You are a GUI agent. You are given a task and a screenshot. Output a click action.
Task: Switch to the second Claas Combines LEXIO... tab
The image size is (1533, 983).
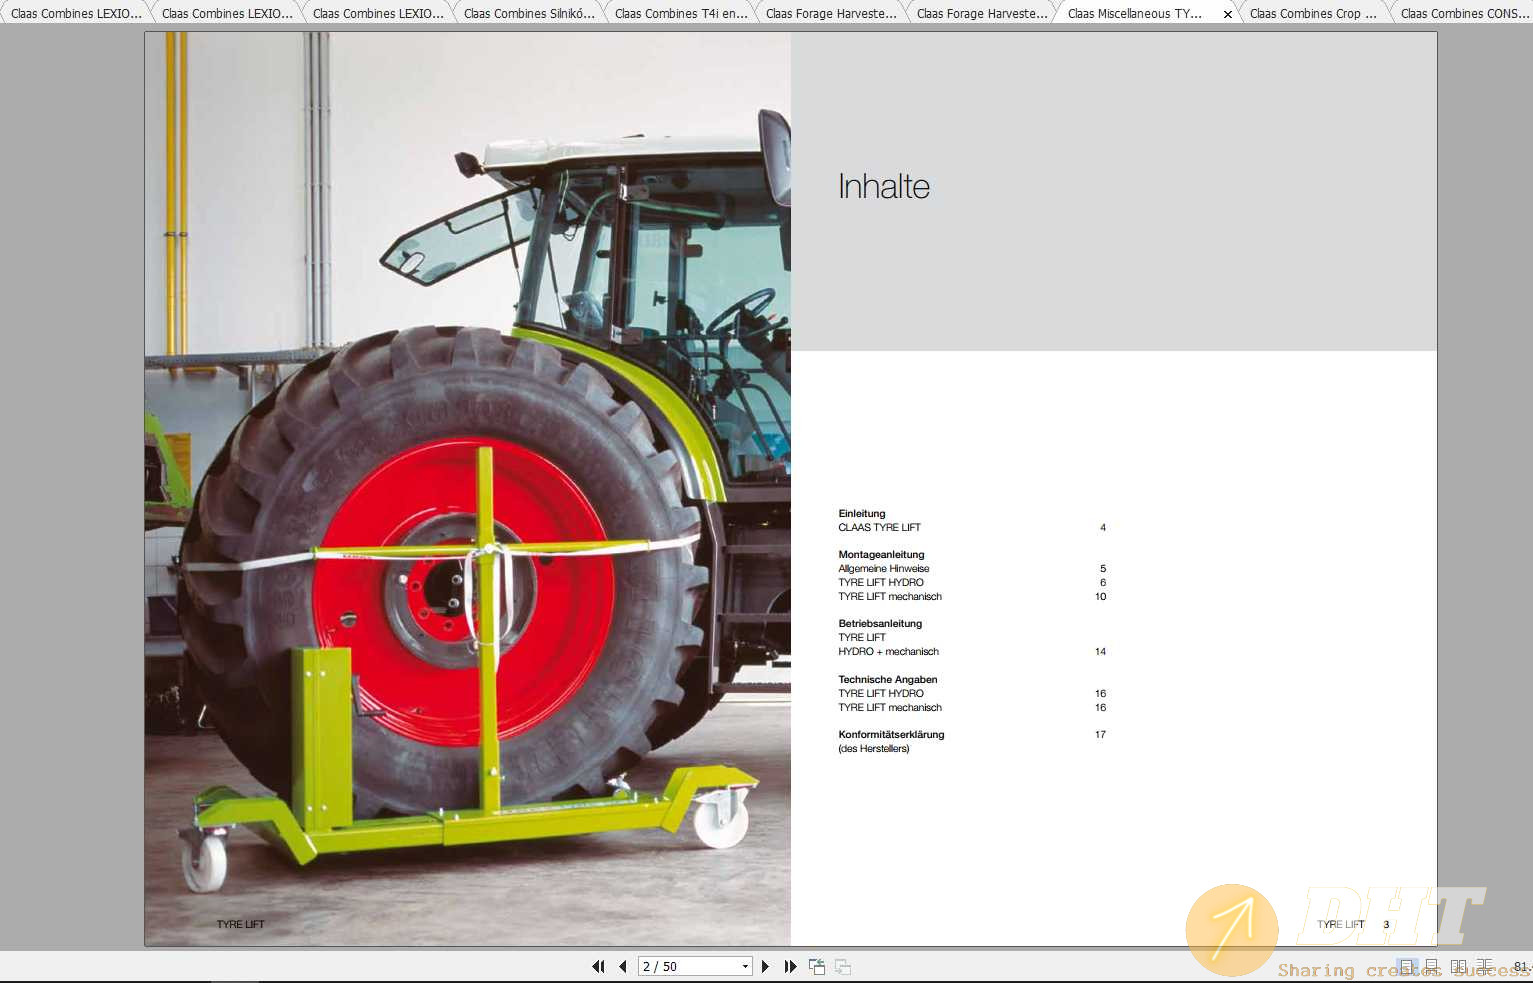(227, 13)
